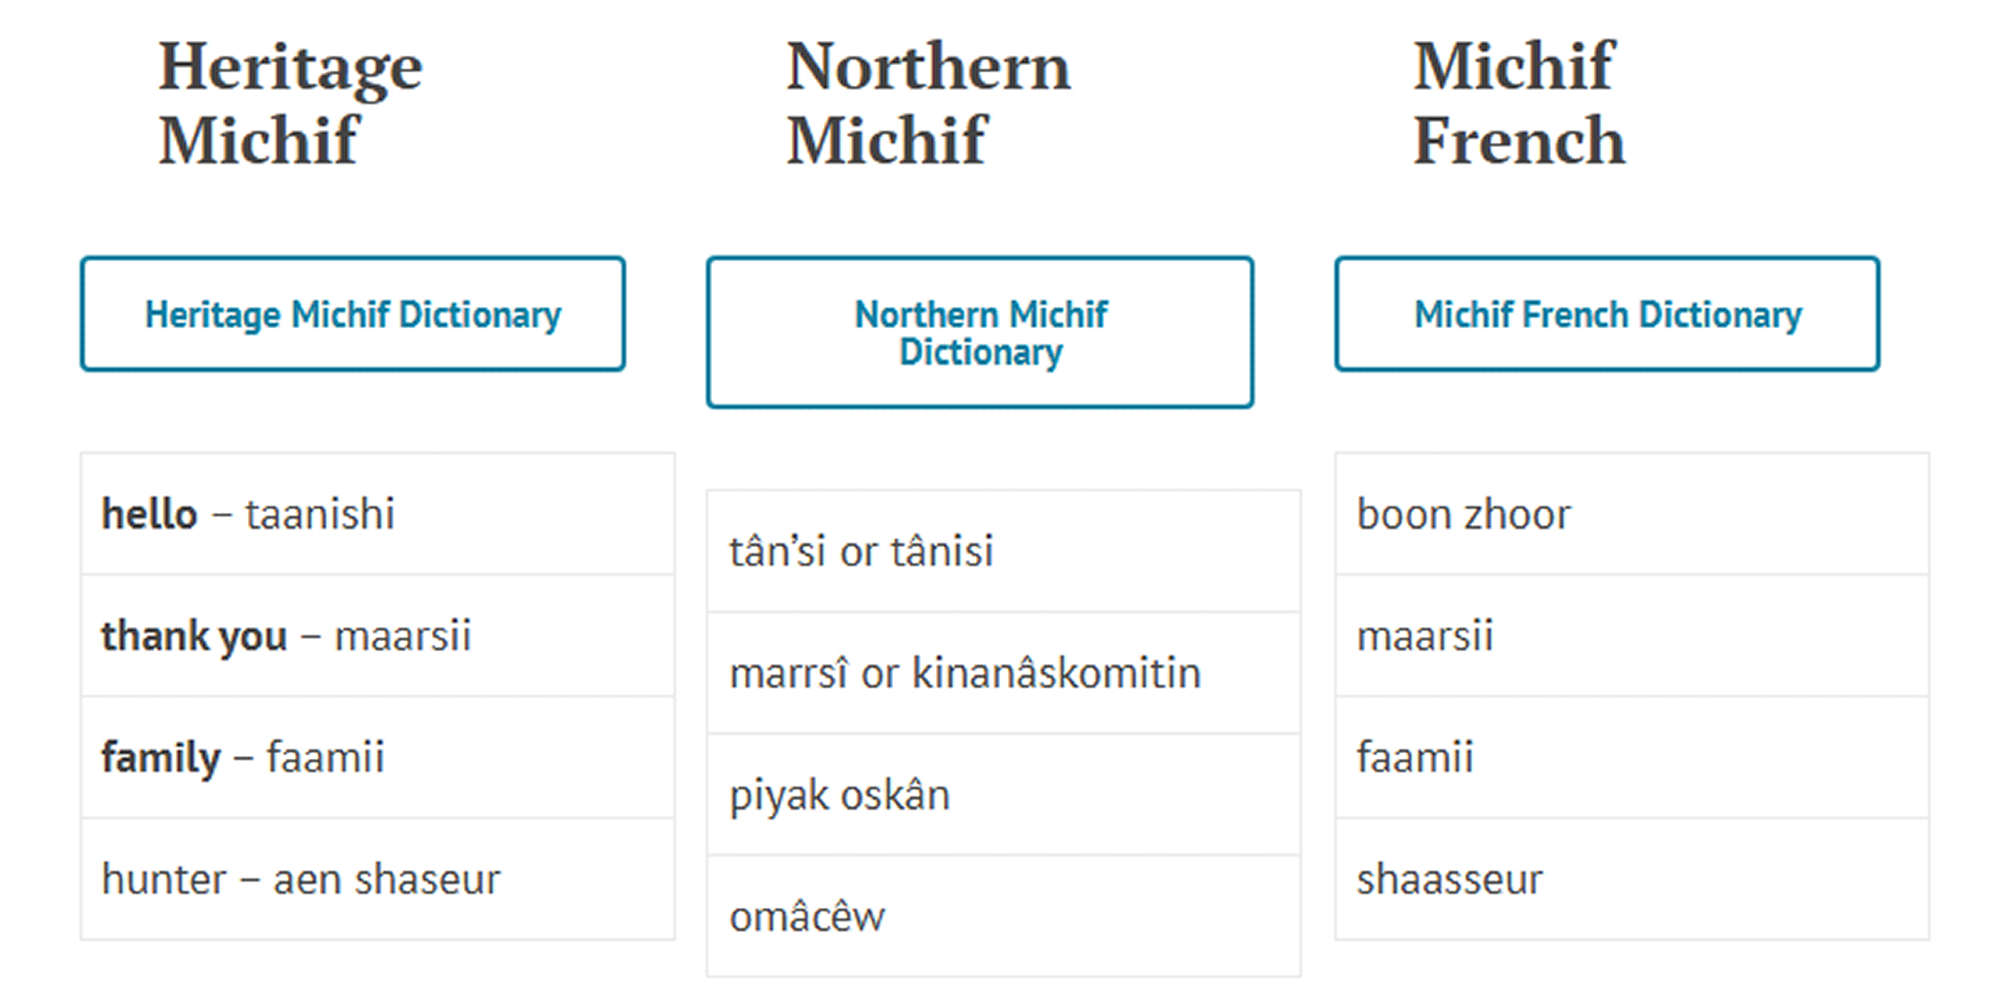The width and height of the screenshot is (2000, 997).
Task: Select the "boon zhoor" cell
Action: point(1632,514)
